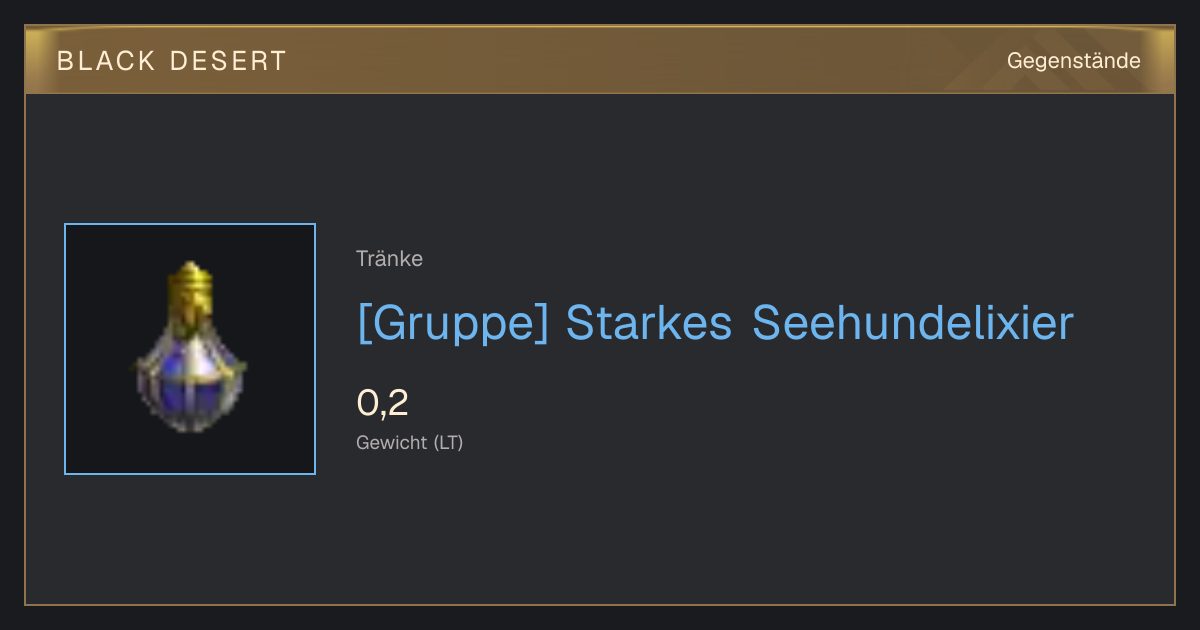Viewport: 1200px width, 630px height.
Task: Click the word Starkes in the item title
Action: click(650, 323)
